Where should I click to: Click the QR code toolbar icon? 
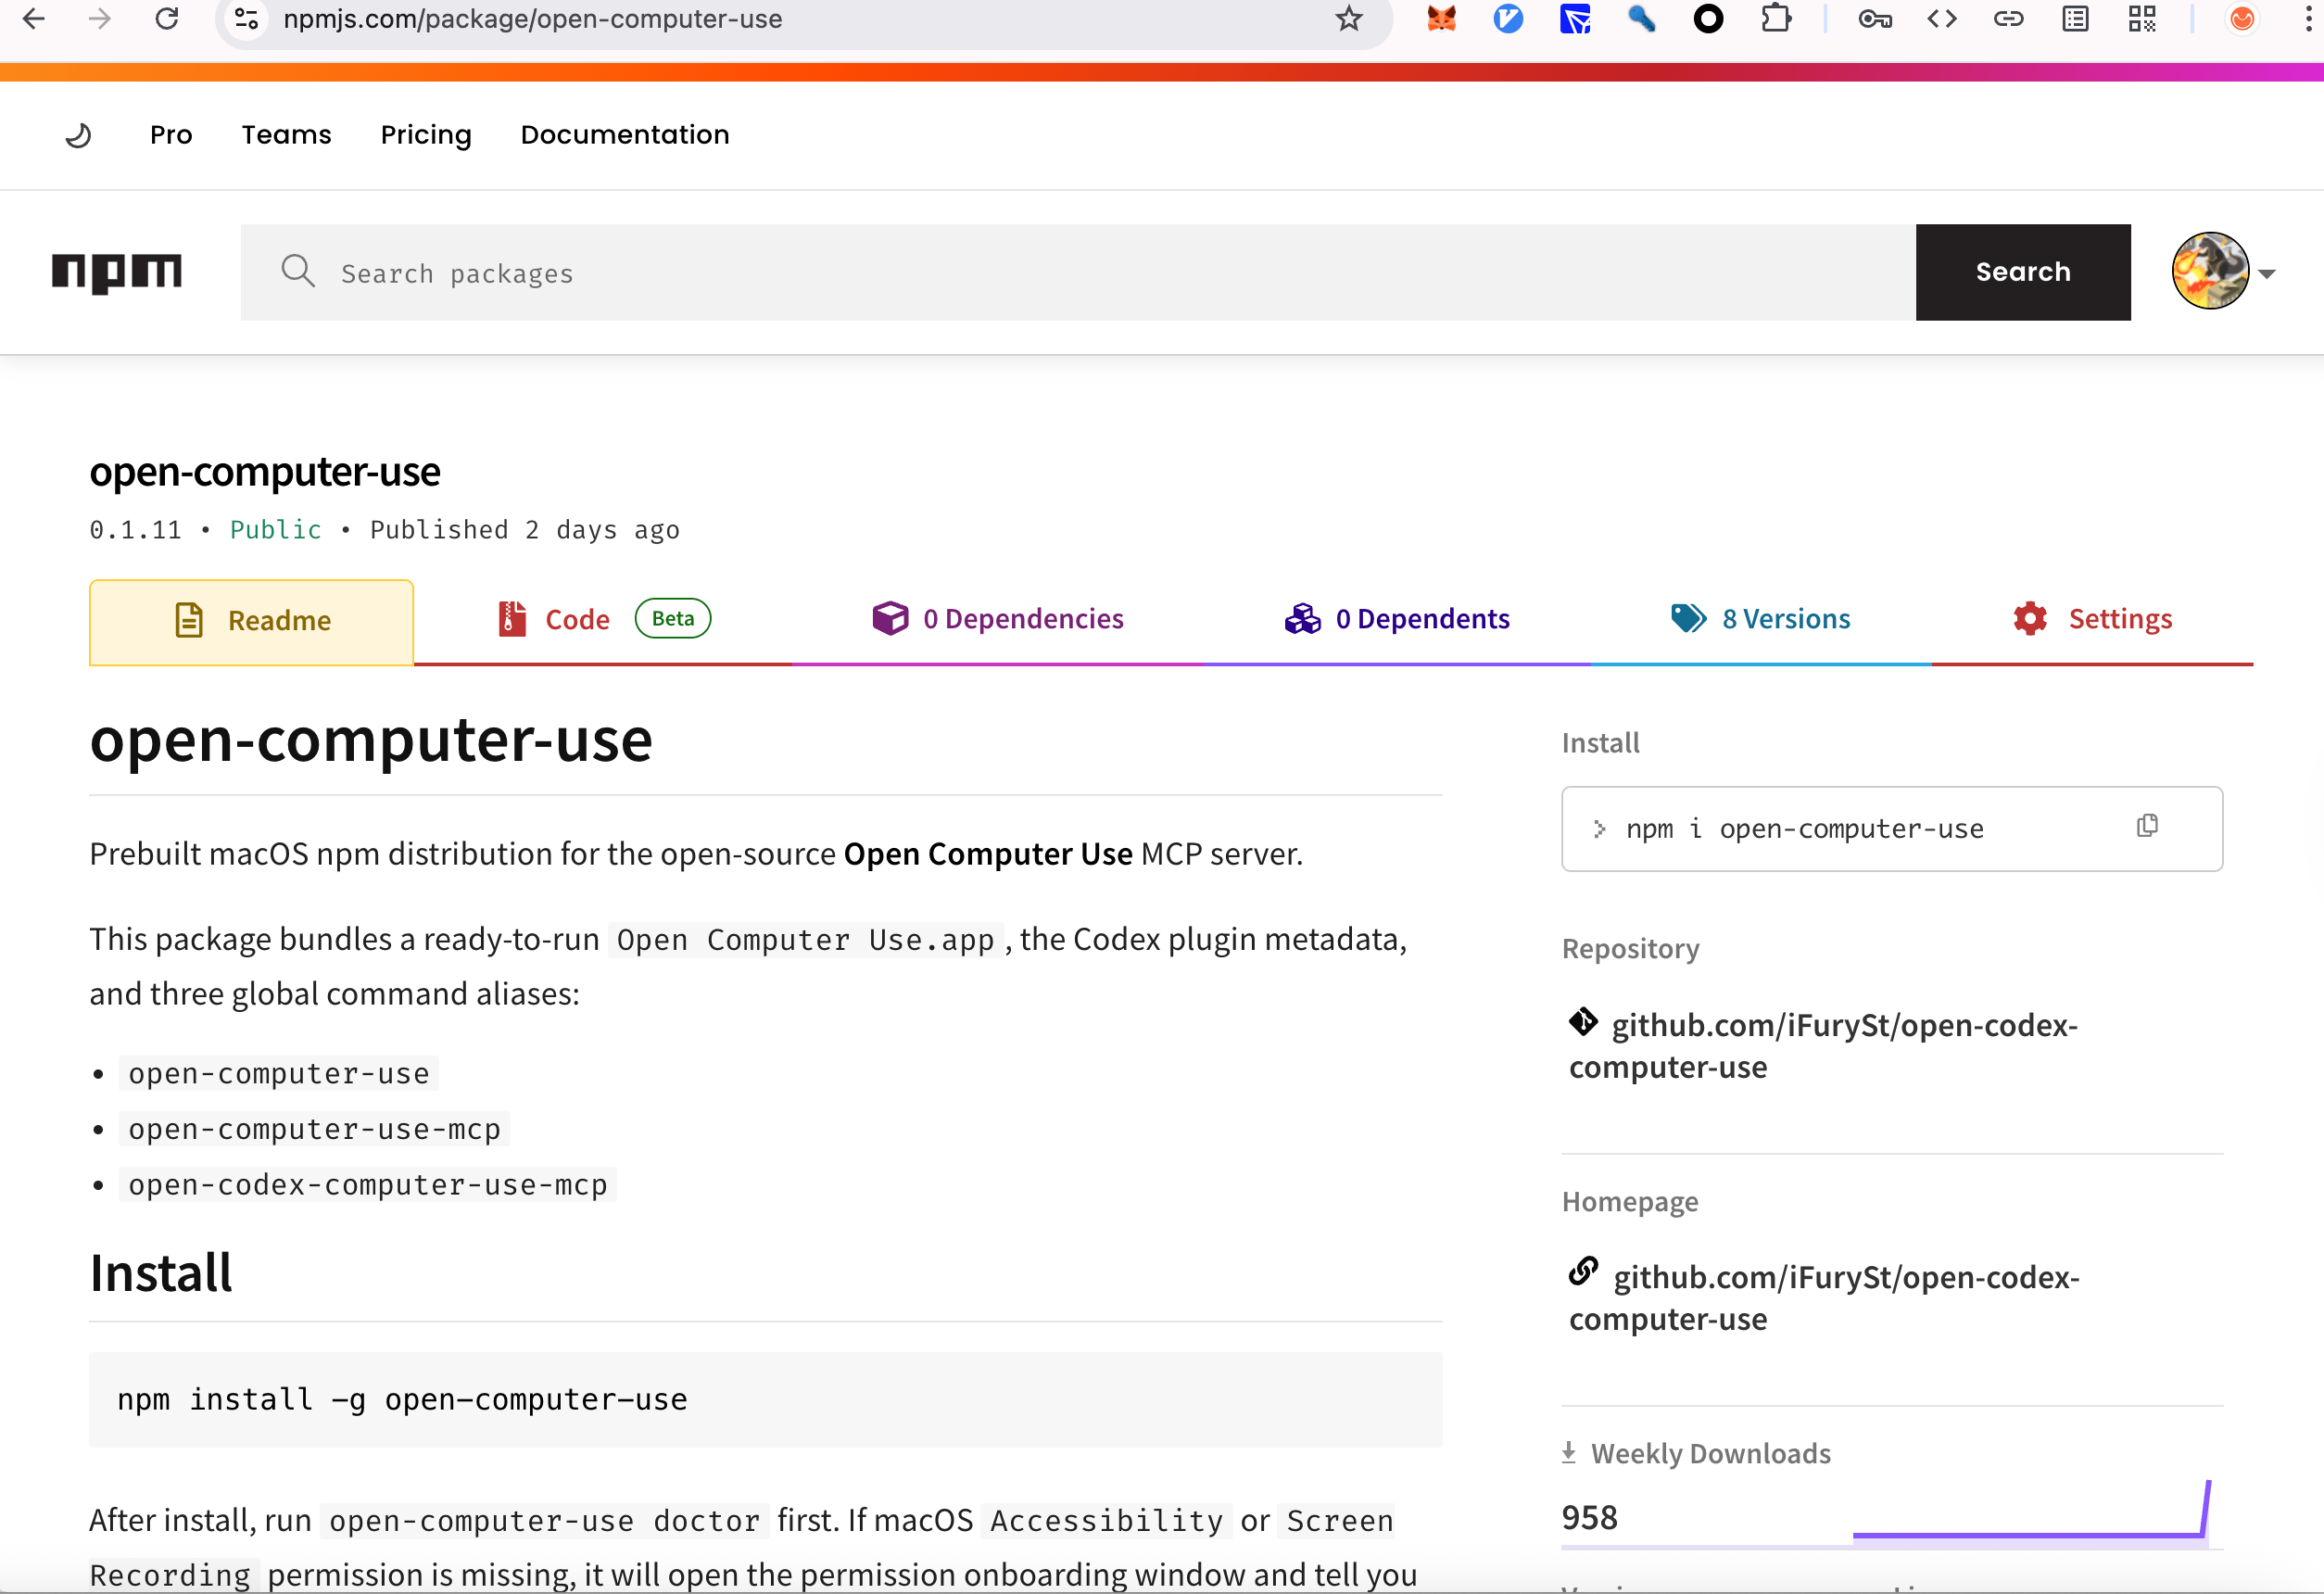pyautogui.click(x=2142, y=19)
